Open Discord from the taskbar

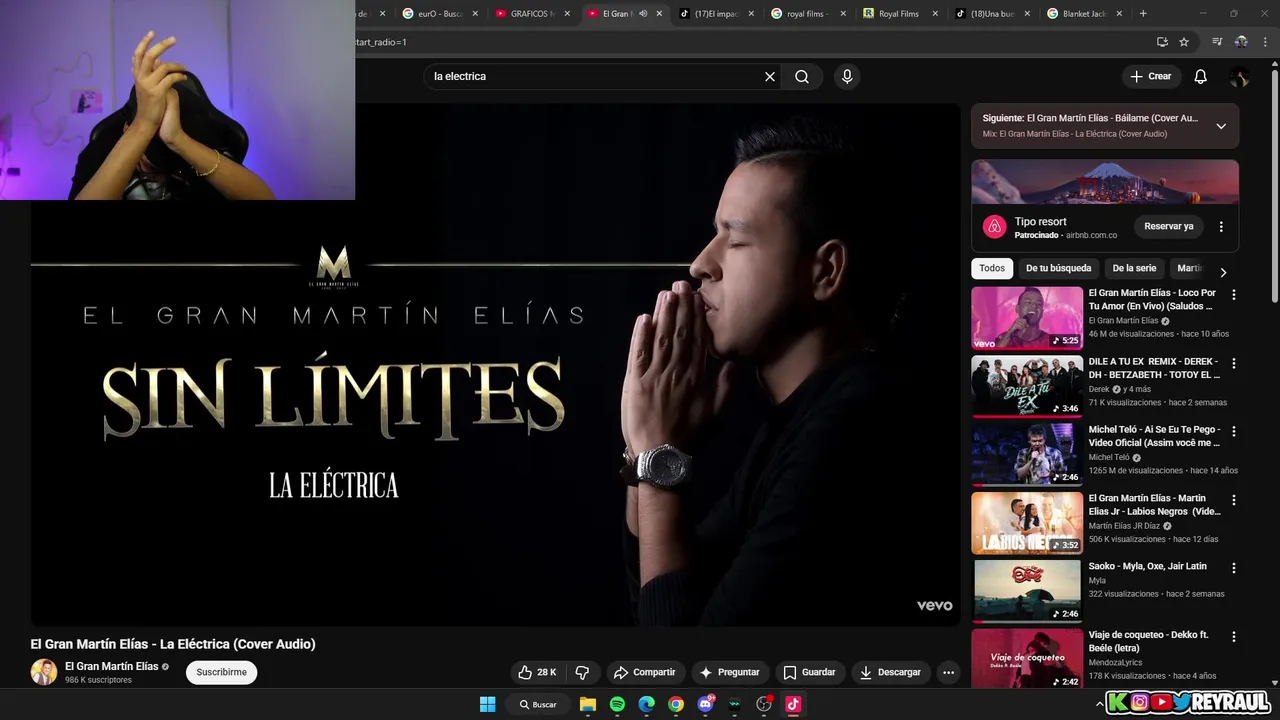point(706,704)
